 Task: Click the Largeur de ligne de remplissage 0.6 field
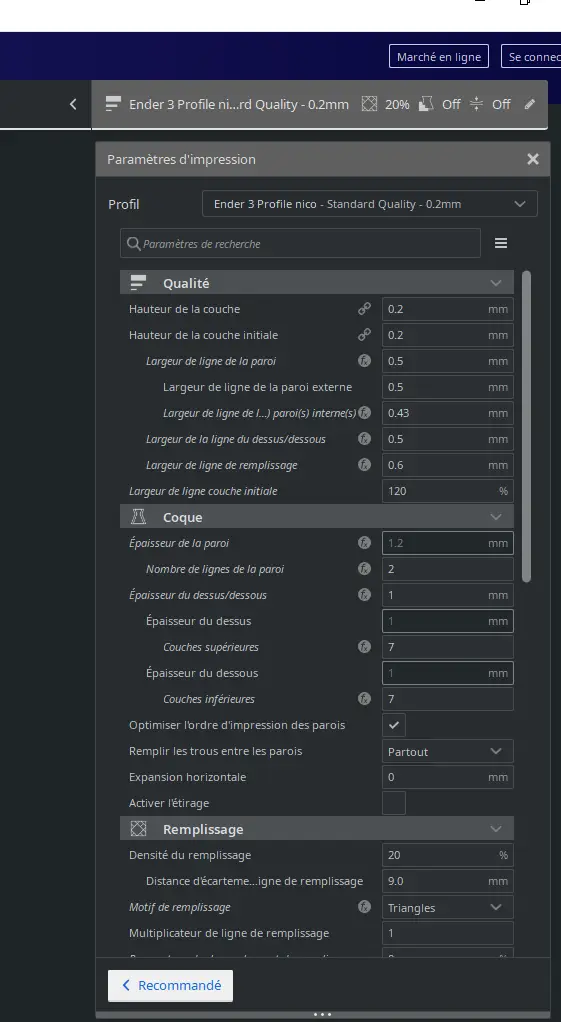(x=448, y=465)
